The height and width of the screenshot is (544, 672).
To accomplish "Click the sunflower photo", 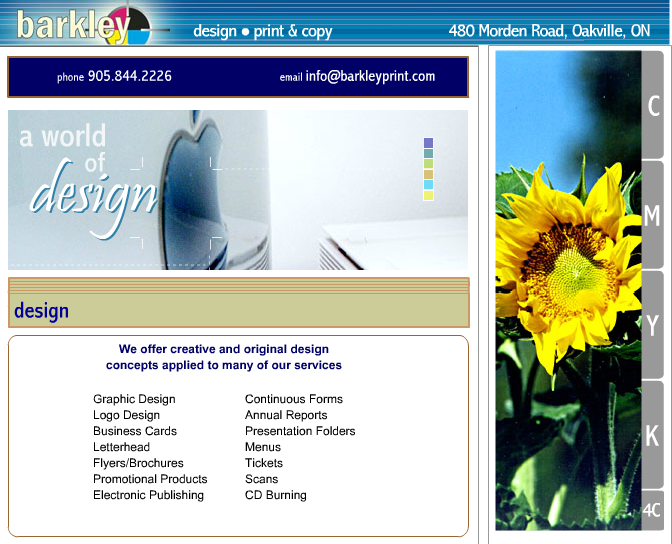I will [568, 290].
